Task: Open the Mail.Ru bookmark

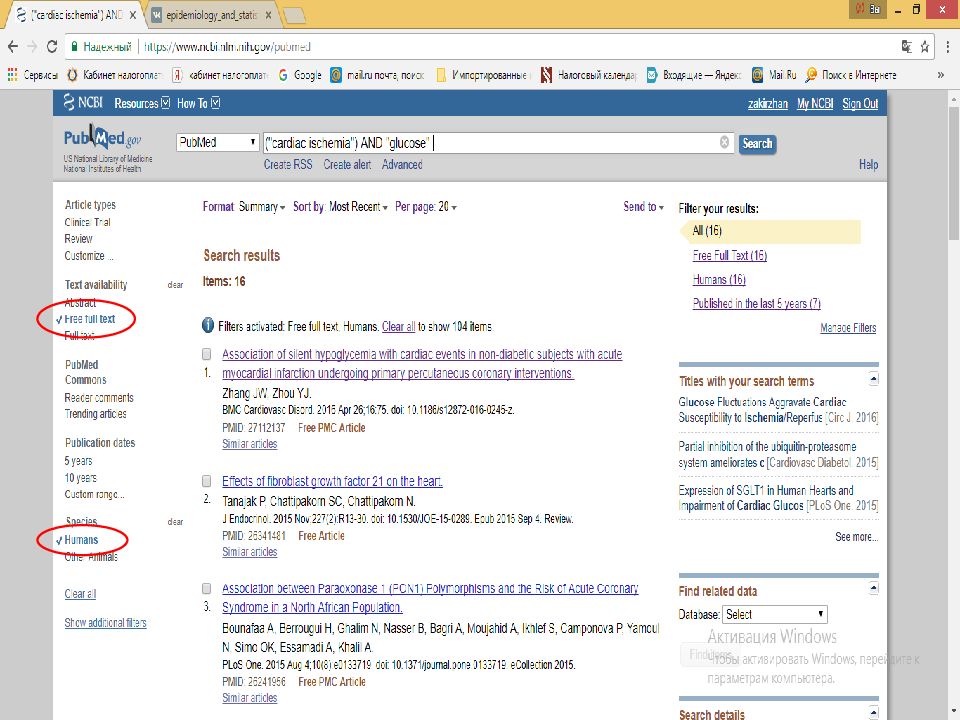Action: [774, 75]
